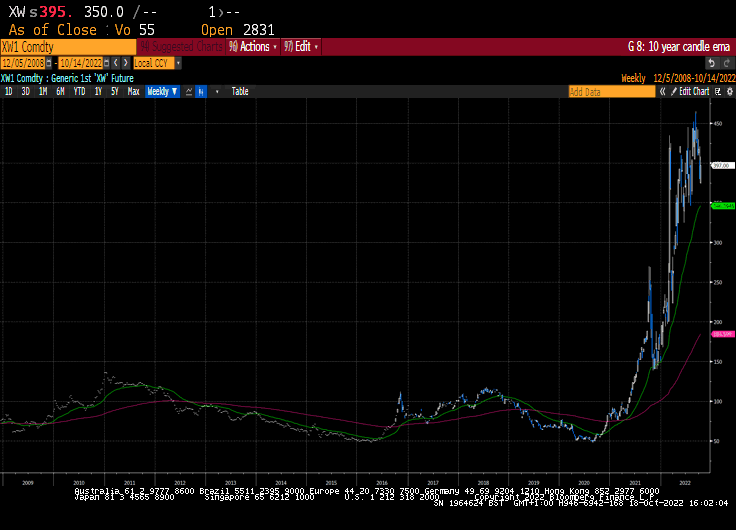Open chart settings gear icon

(729, 92)
